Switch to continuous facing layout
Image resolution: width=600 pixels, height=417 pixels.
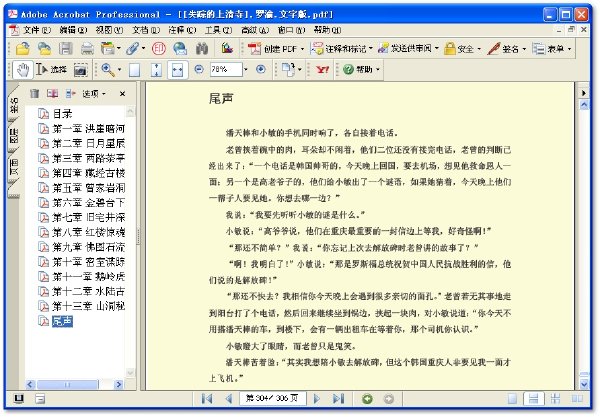tap(555, 399)
